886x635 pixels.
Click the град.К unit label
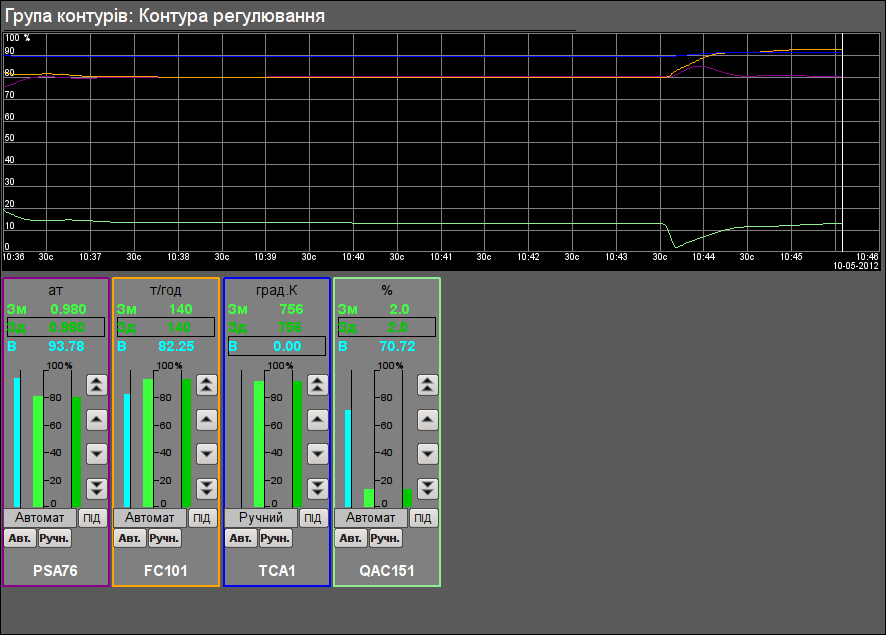(x=277, y=290)
